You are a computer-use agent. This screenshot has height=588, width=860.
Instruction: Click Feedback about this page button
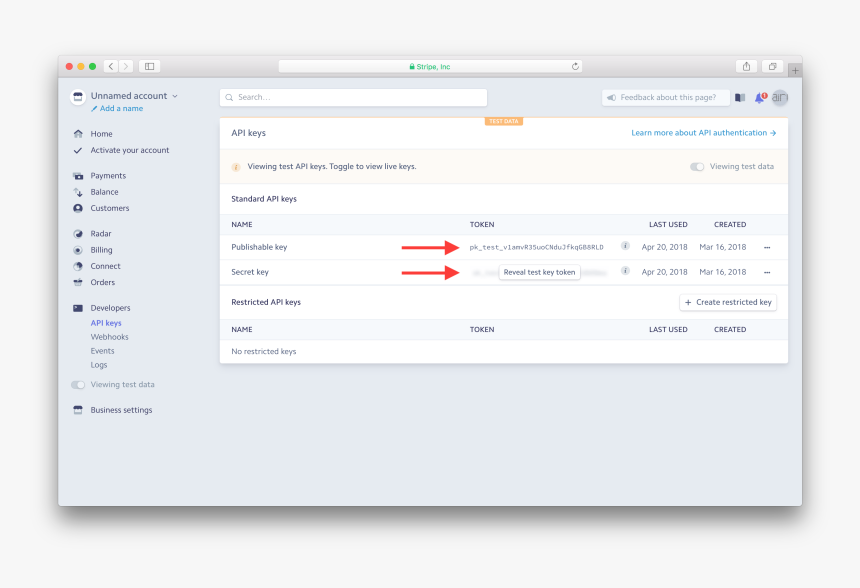[665, 98]
